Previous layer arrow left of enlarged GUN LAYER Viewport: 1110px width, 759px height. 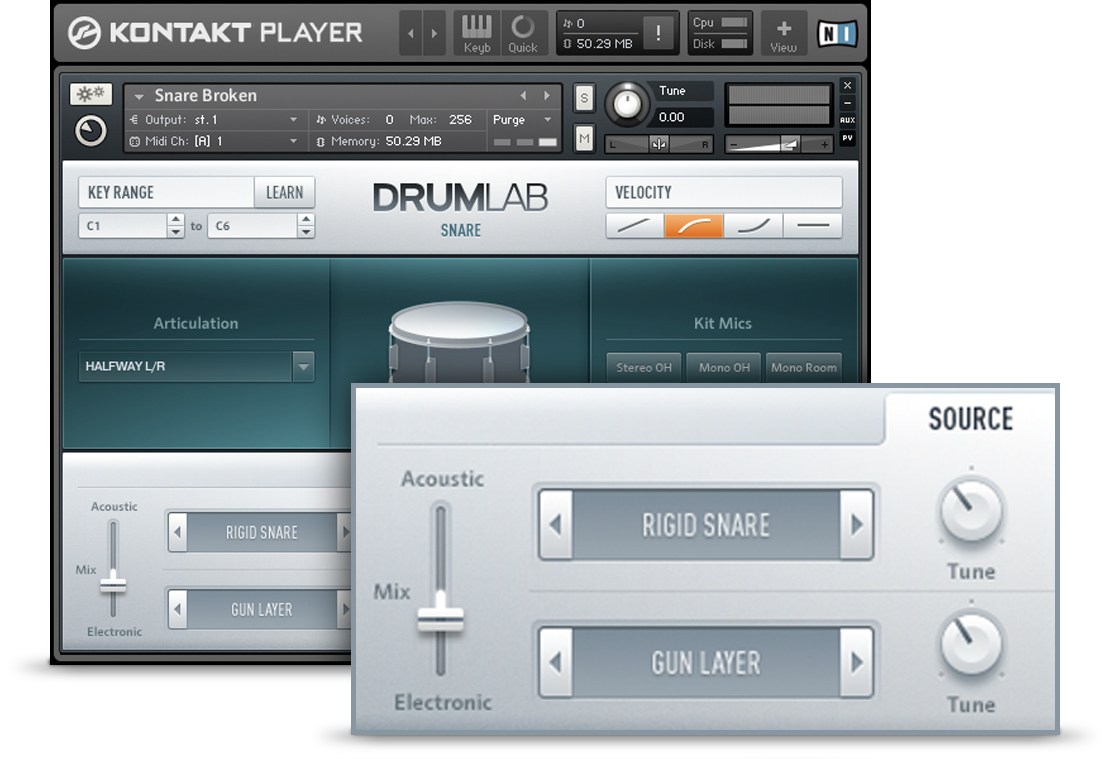tap(556, 662)
